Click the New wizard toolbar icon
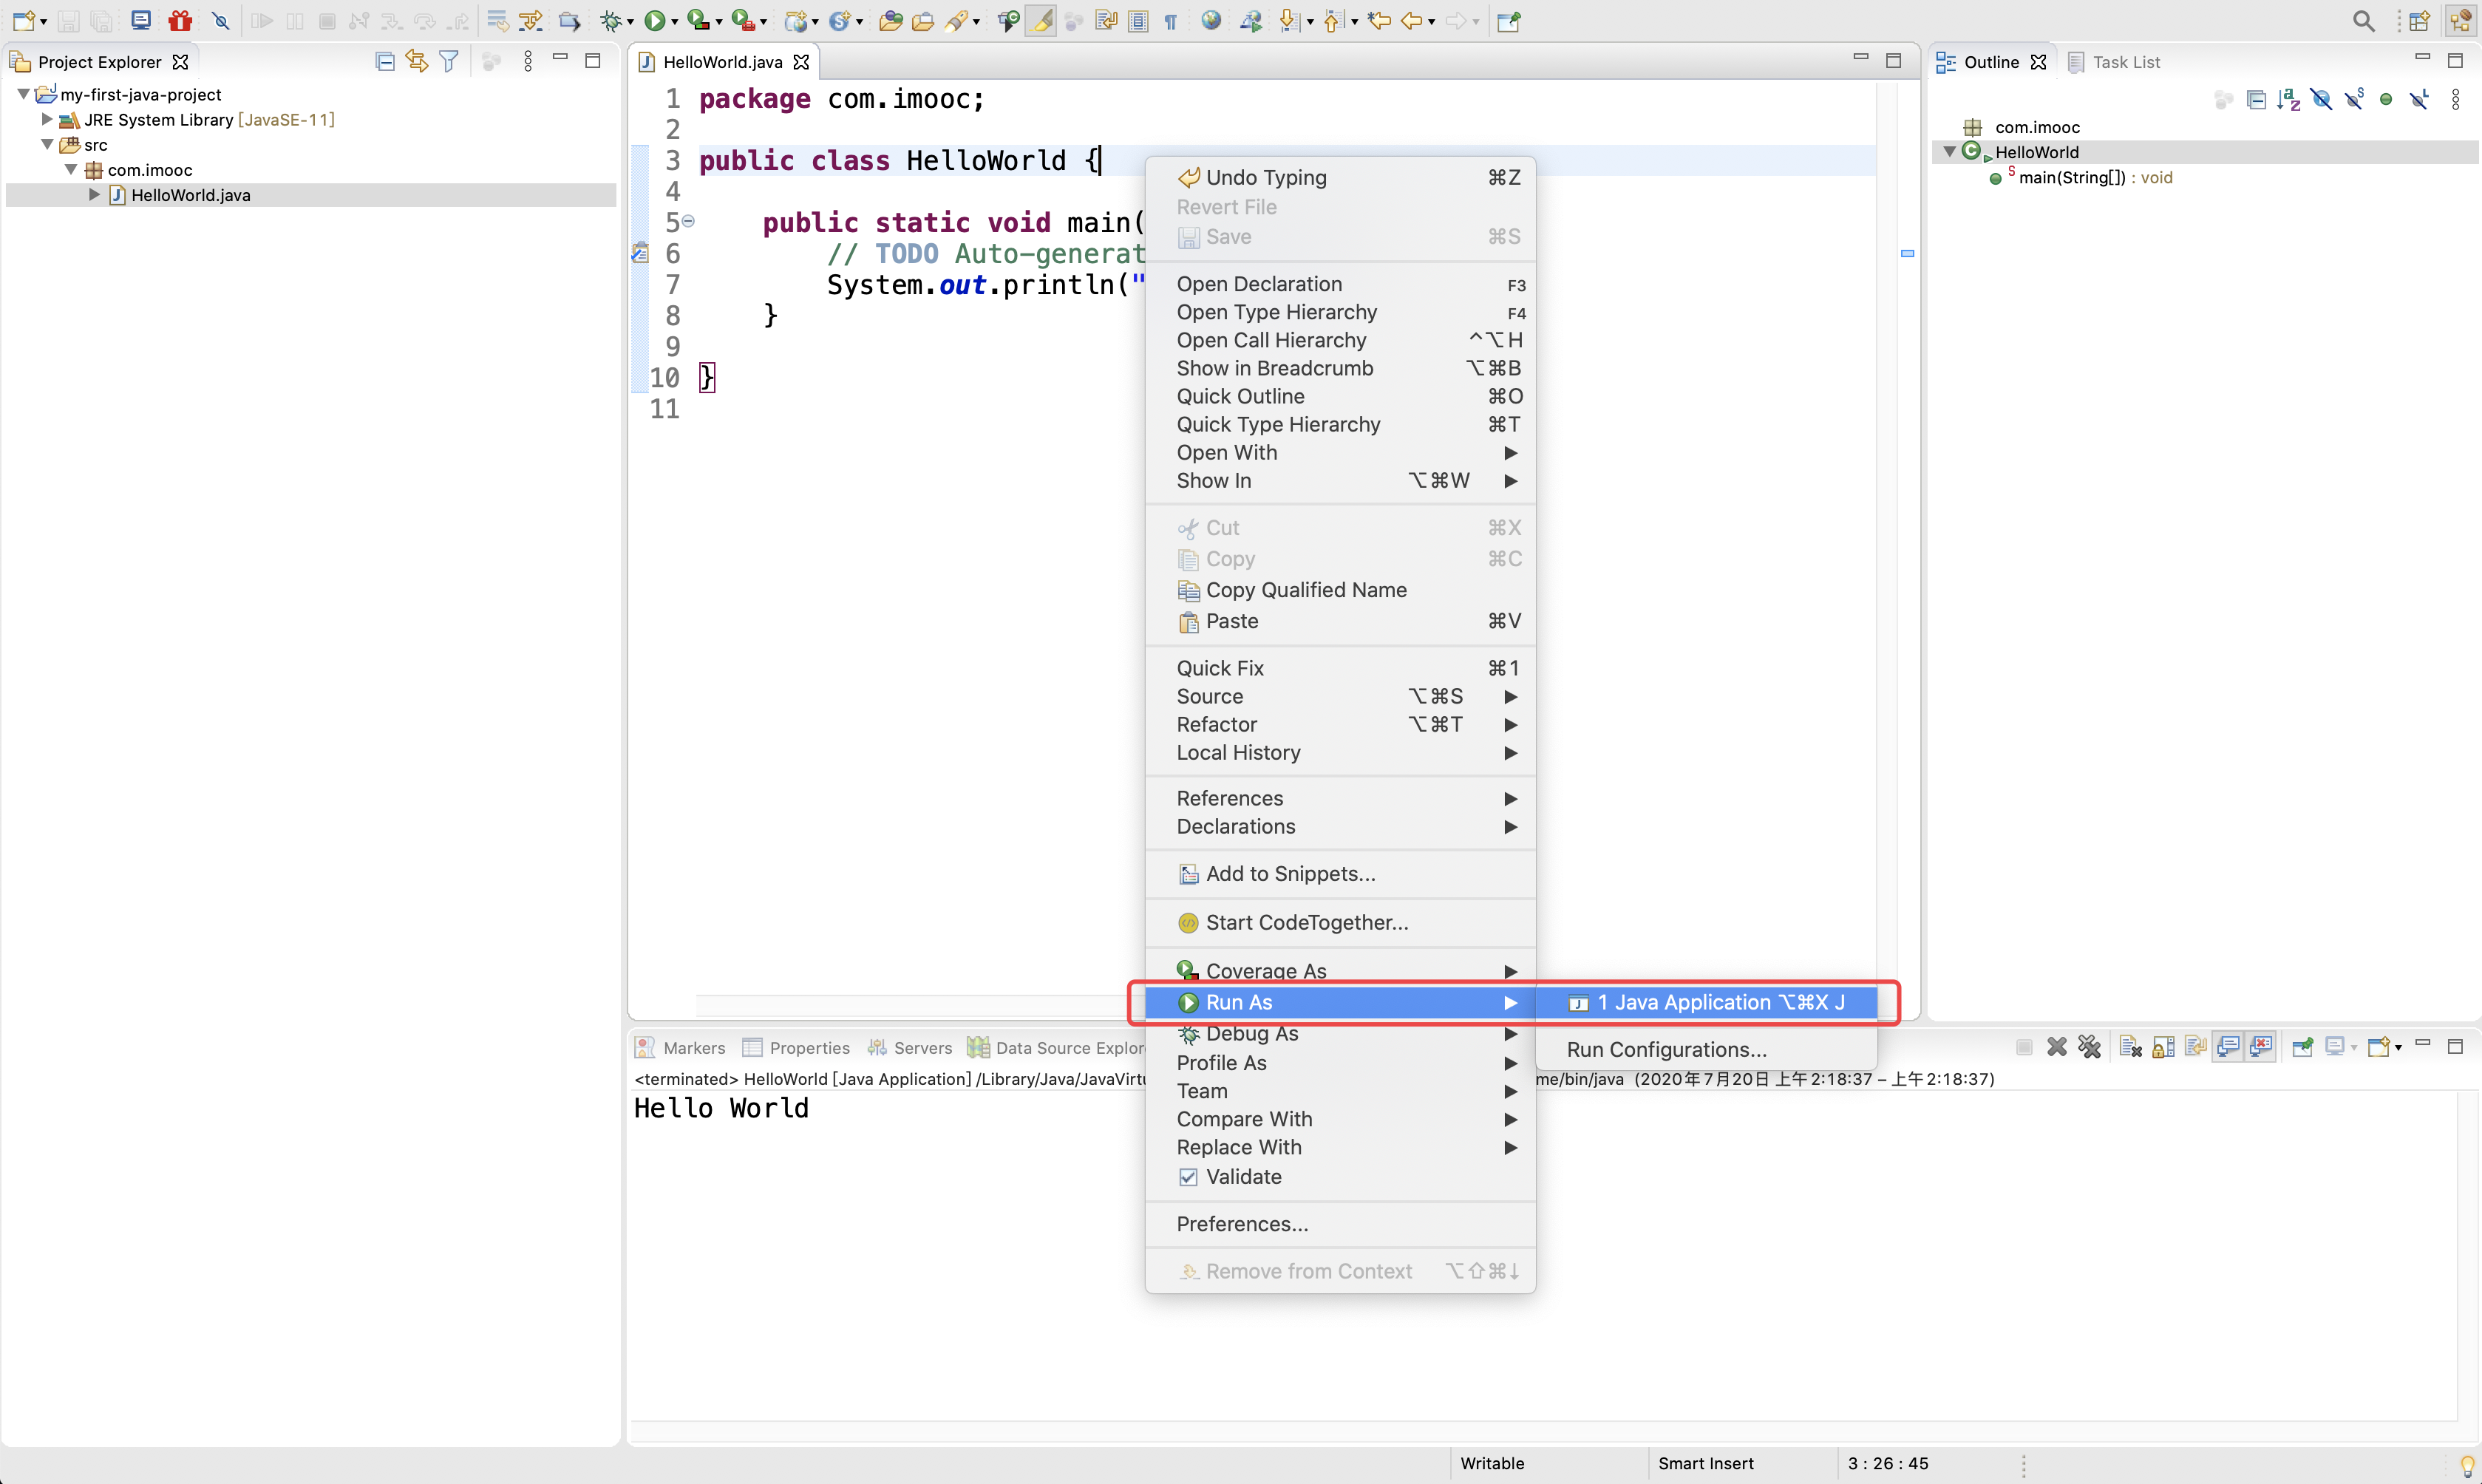Screen dimensions: 2482x1484 (24, 20)
